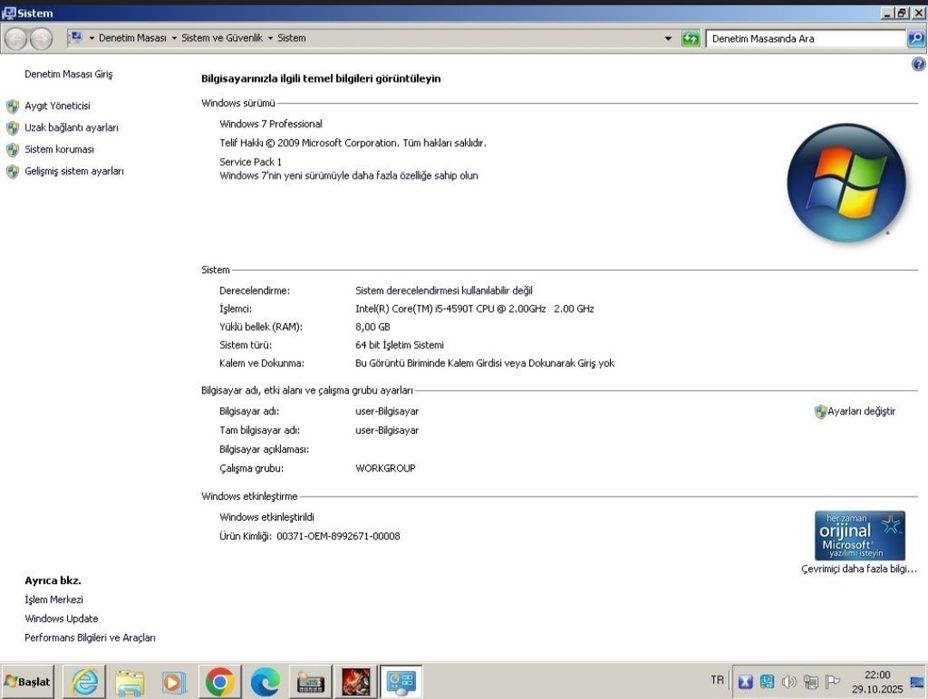Click the shield icon beside Ayarları değiştir

(820, 412)
